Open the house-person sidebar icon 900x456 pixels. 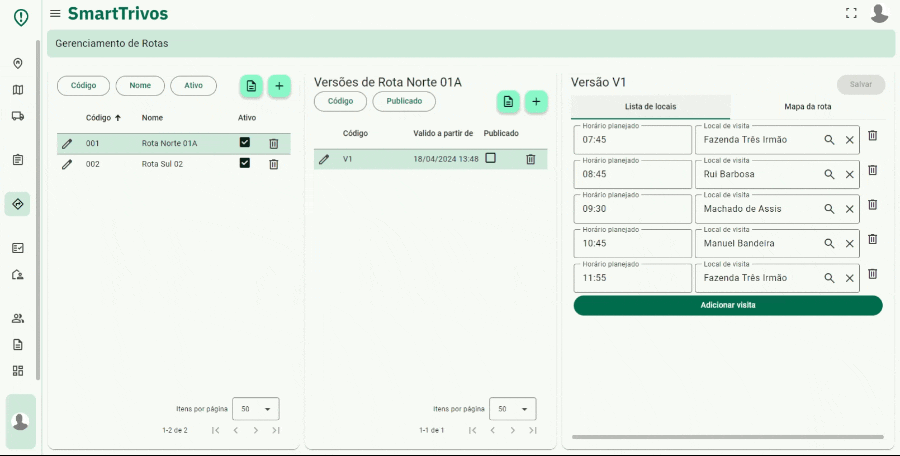coord(18,275)
